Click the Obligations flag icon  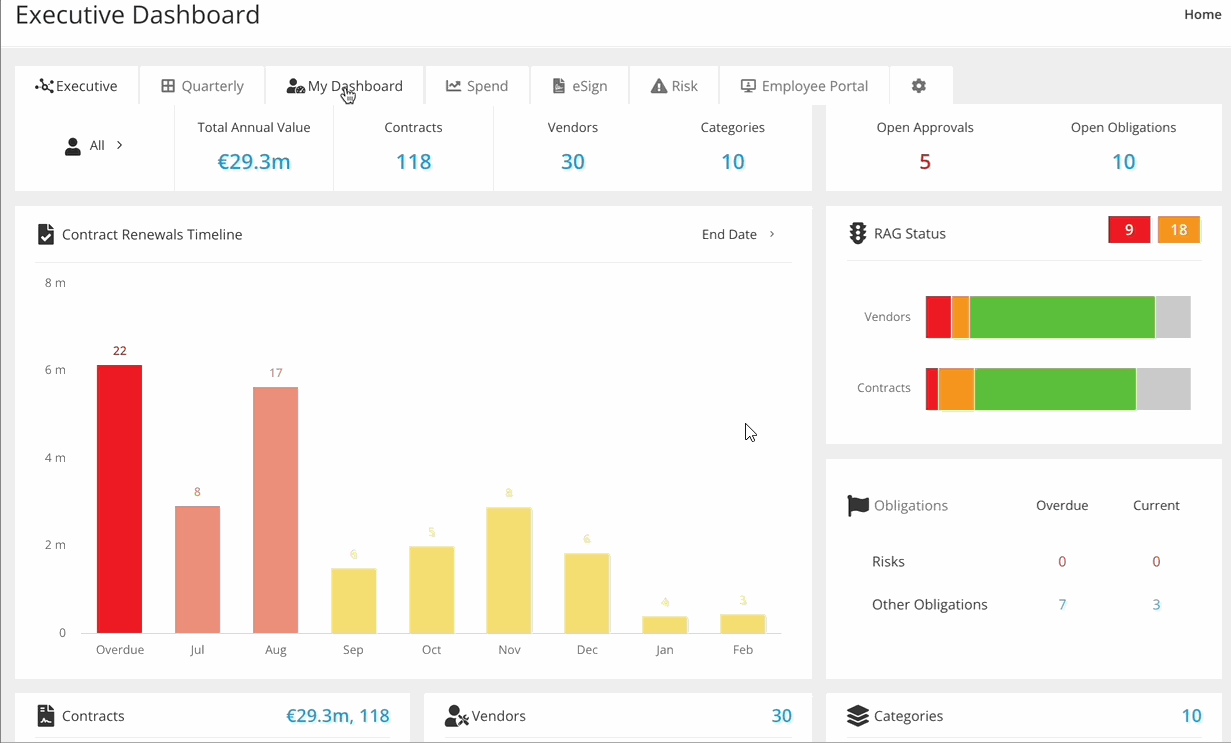click(858, 506)
